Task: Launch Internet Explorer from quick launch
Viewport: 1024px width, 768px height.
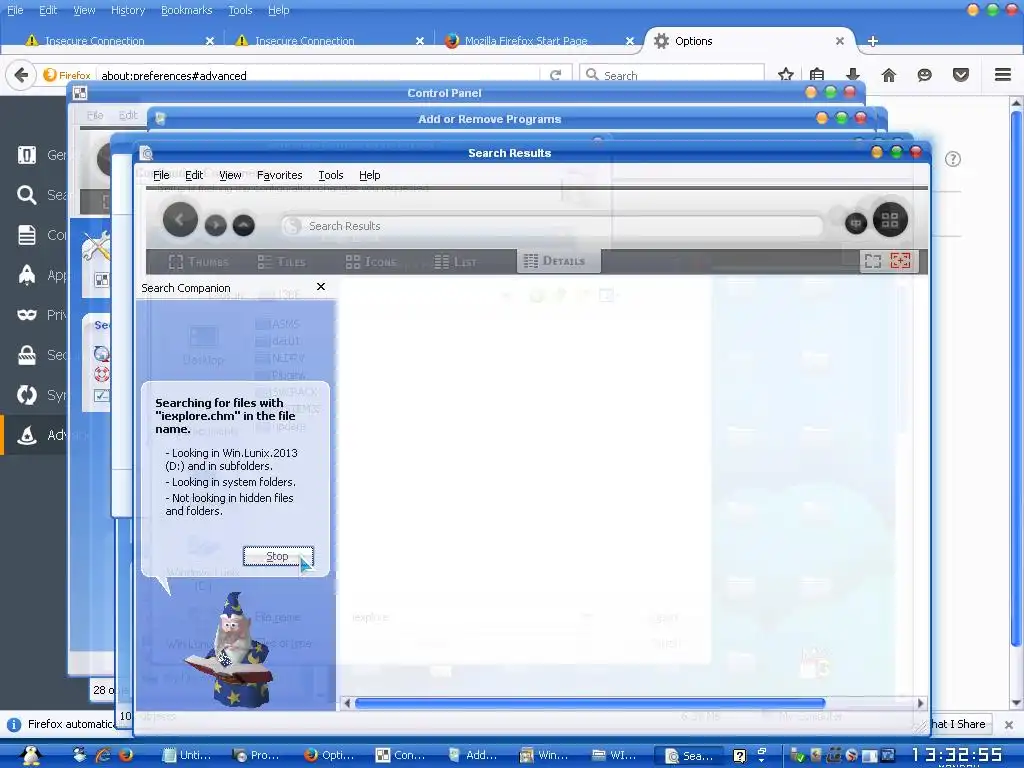Action: [x=103, y=755]
